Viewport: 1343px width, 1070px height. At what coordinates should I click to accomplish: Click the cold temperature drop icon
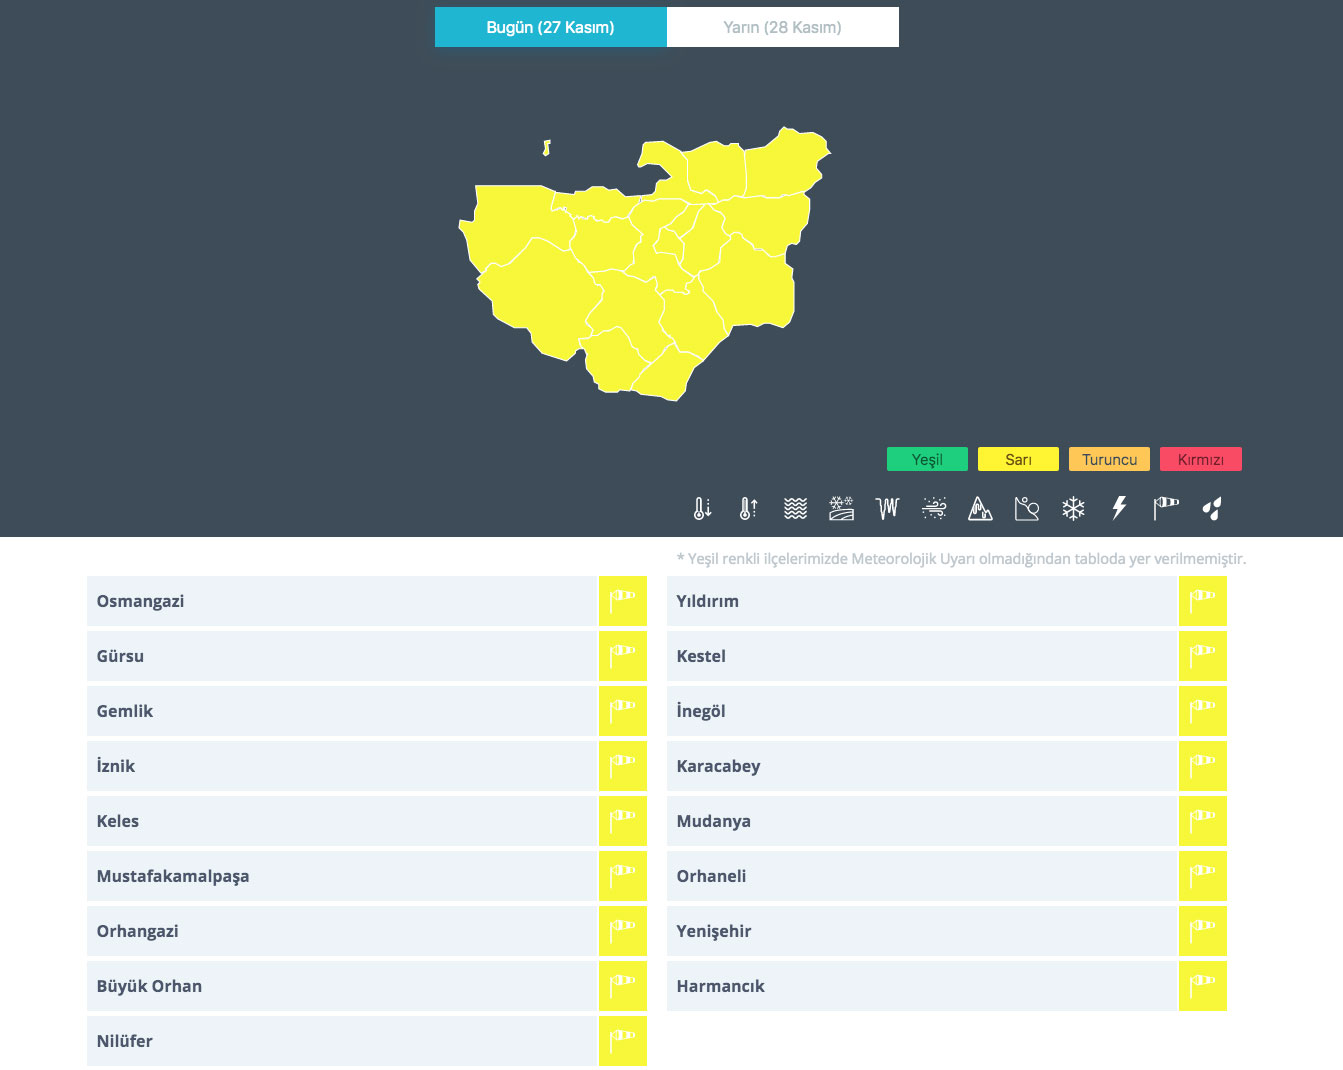coord(702,509)
